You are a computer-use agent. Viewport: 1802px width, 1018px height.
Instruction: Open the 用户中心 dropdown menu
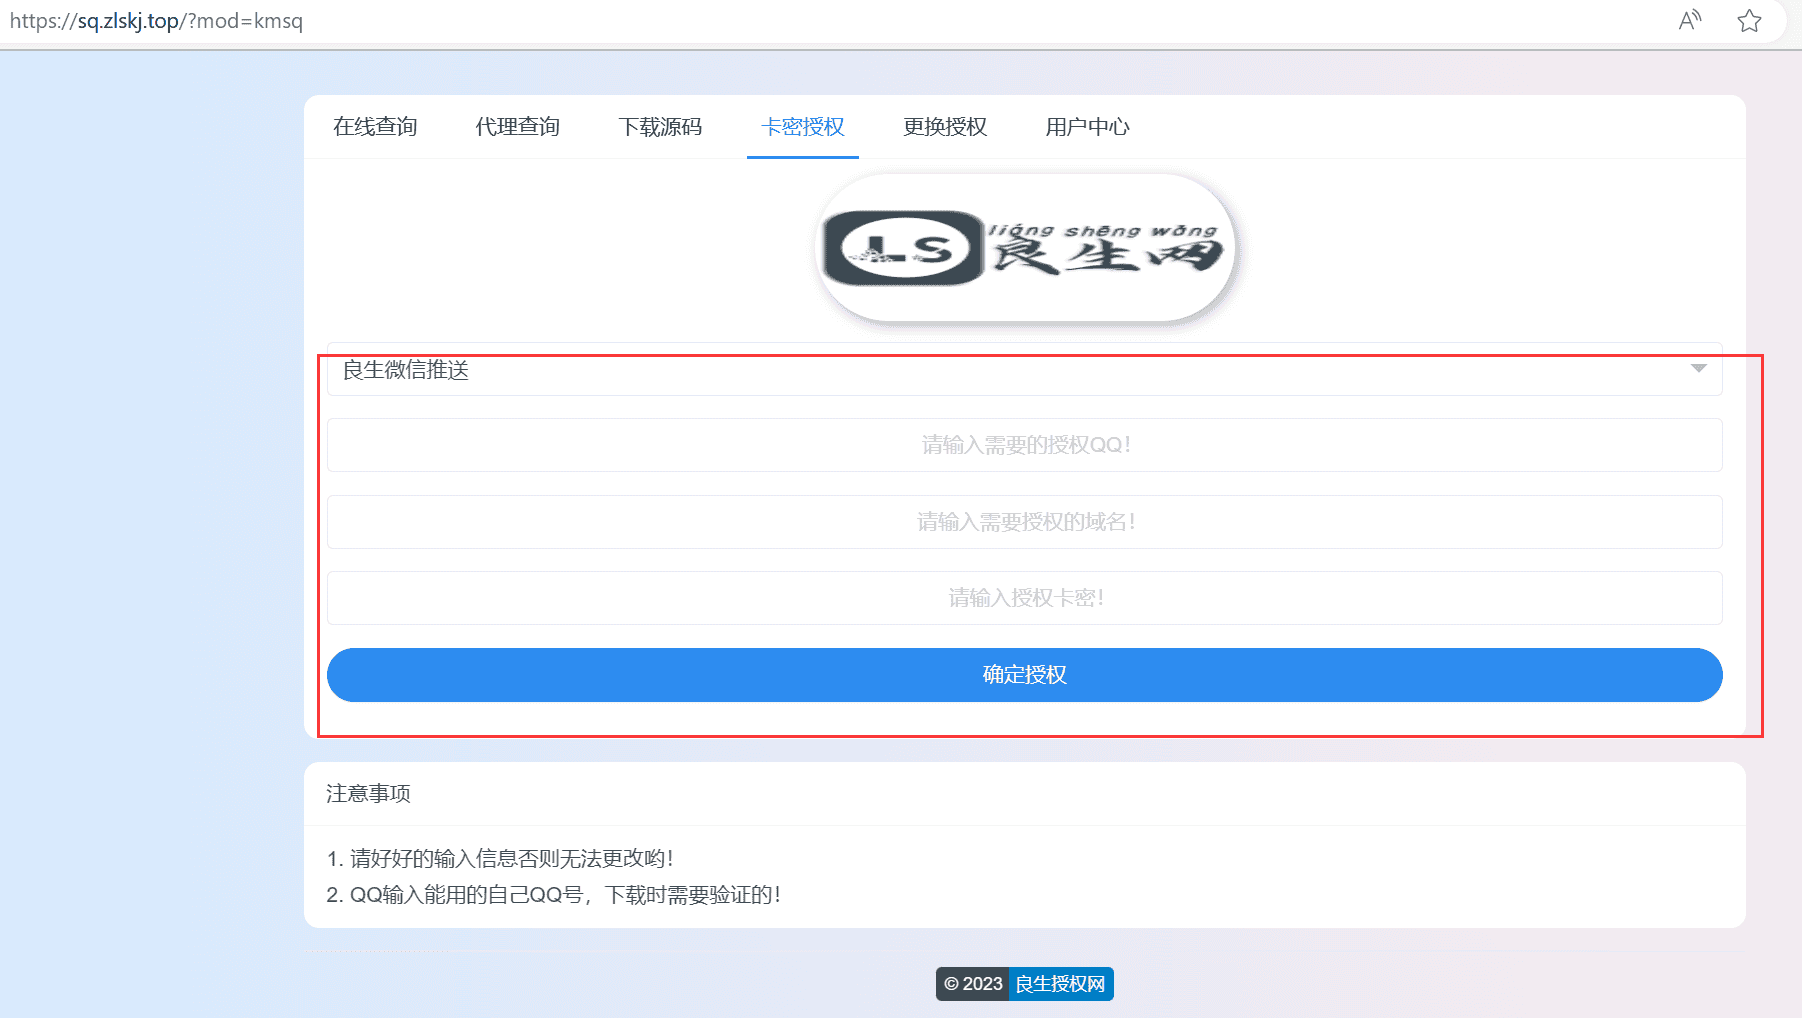1086,127
